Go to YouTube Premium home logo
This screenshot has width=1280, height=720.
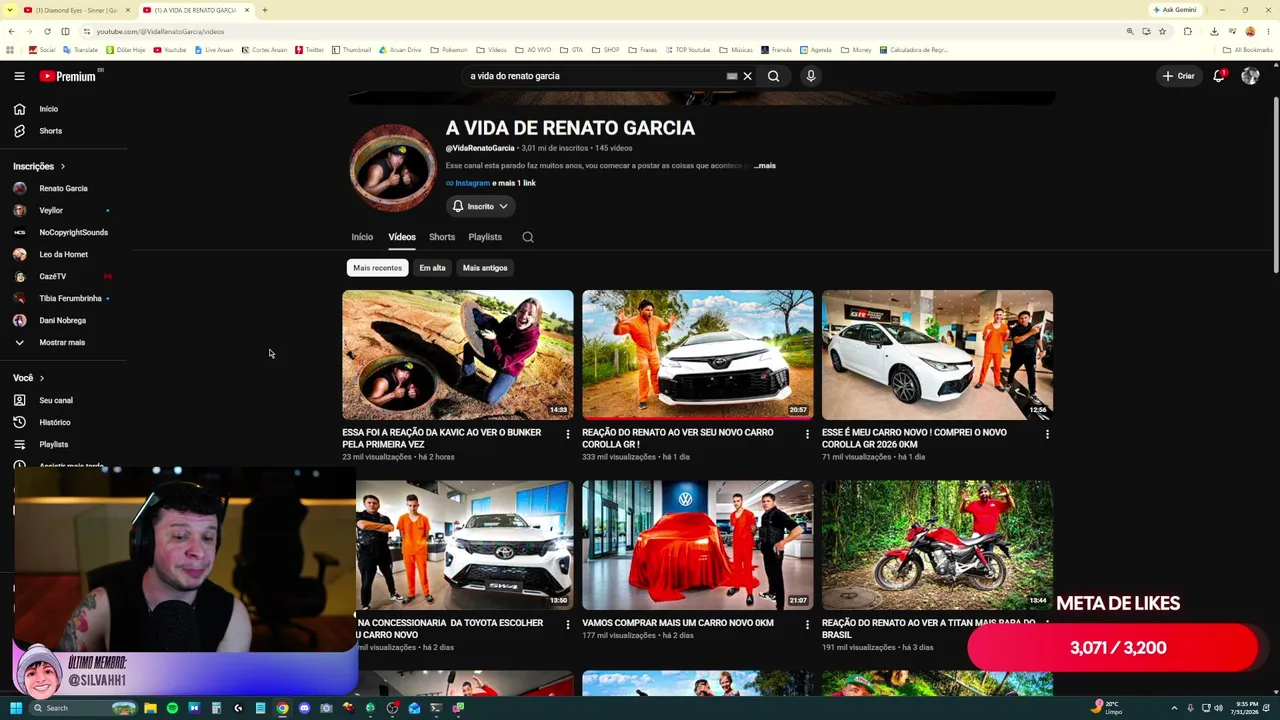click(x=68, y=76)
